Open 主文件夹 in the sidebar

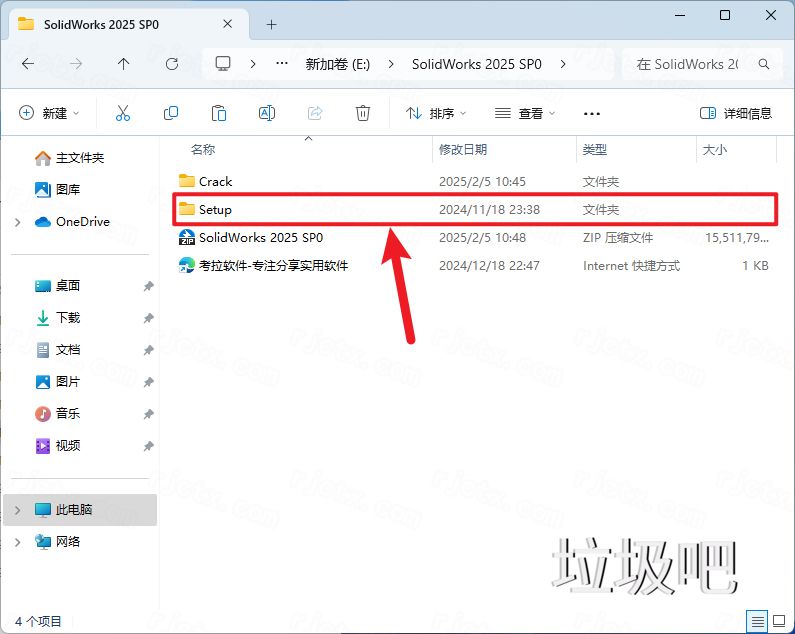(x=69, y=158)
